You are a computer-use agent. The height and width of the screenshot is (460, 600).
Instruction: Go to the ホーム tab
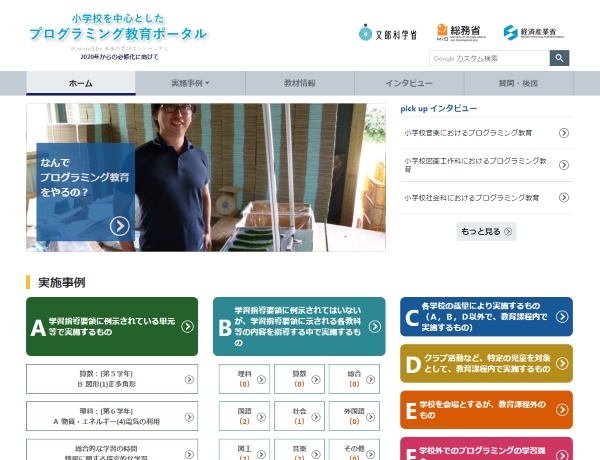[80, 83]
